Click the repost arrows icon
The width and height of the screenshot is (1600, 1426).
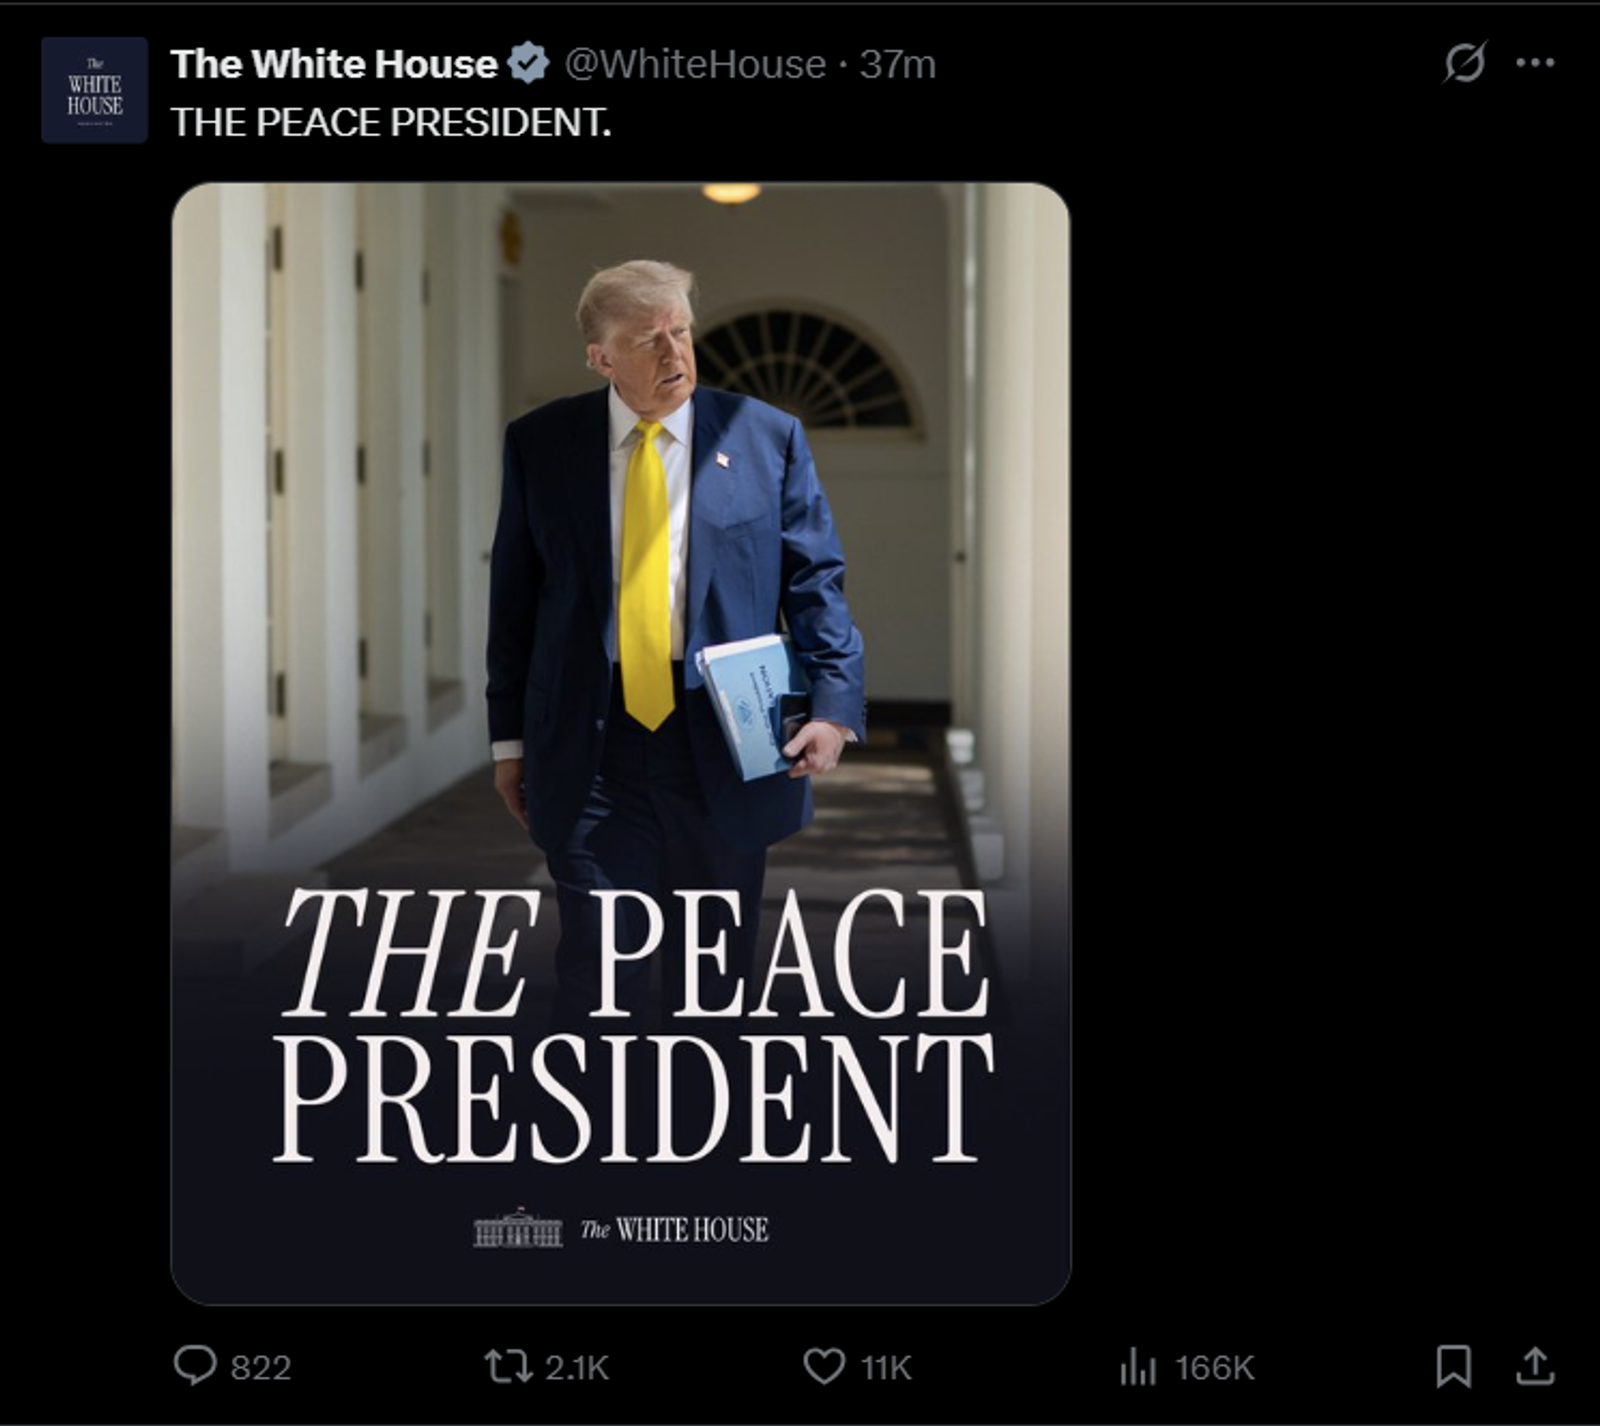tap(508, 1366)
